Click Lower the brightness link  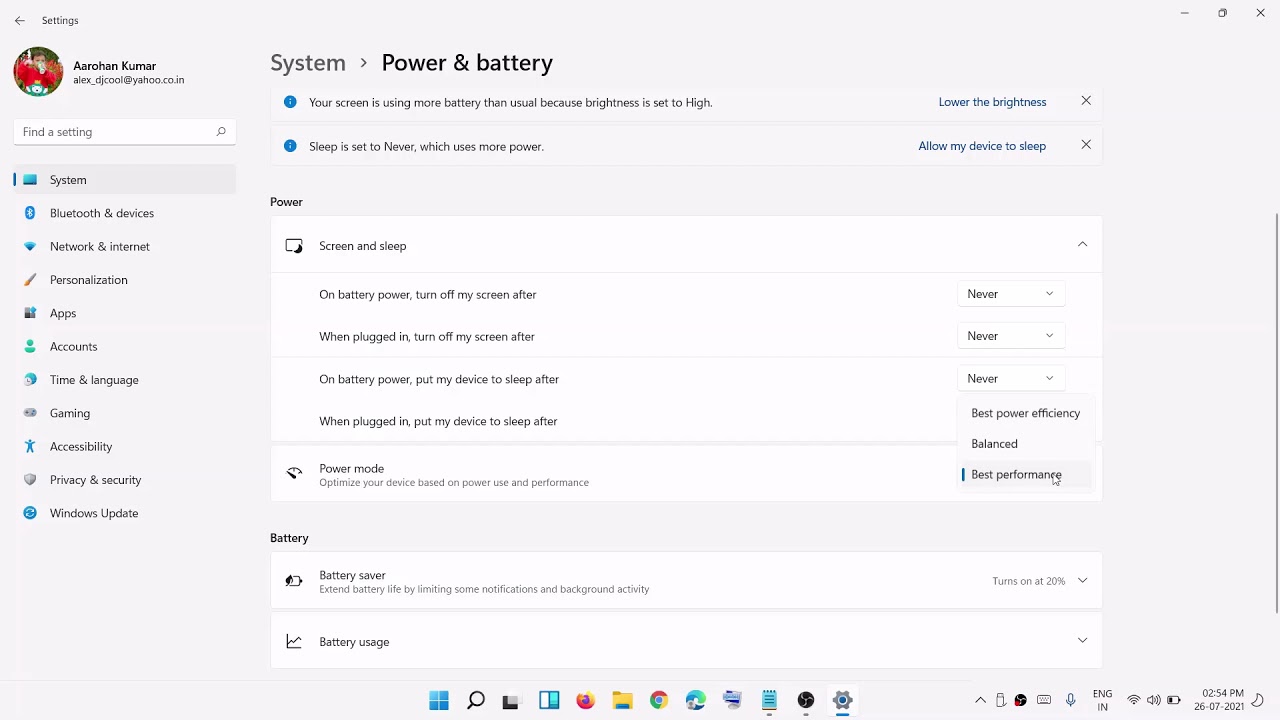point(992,102)
